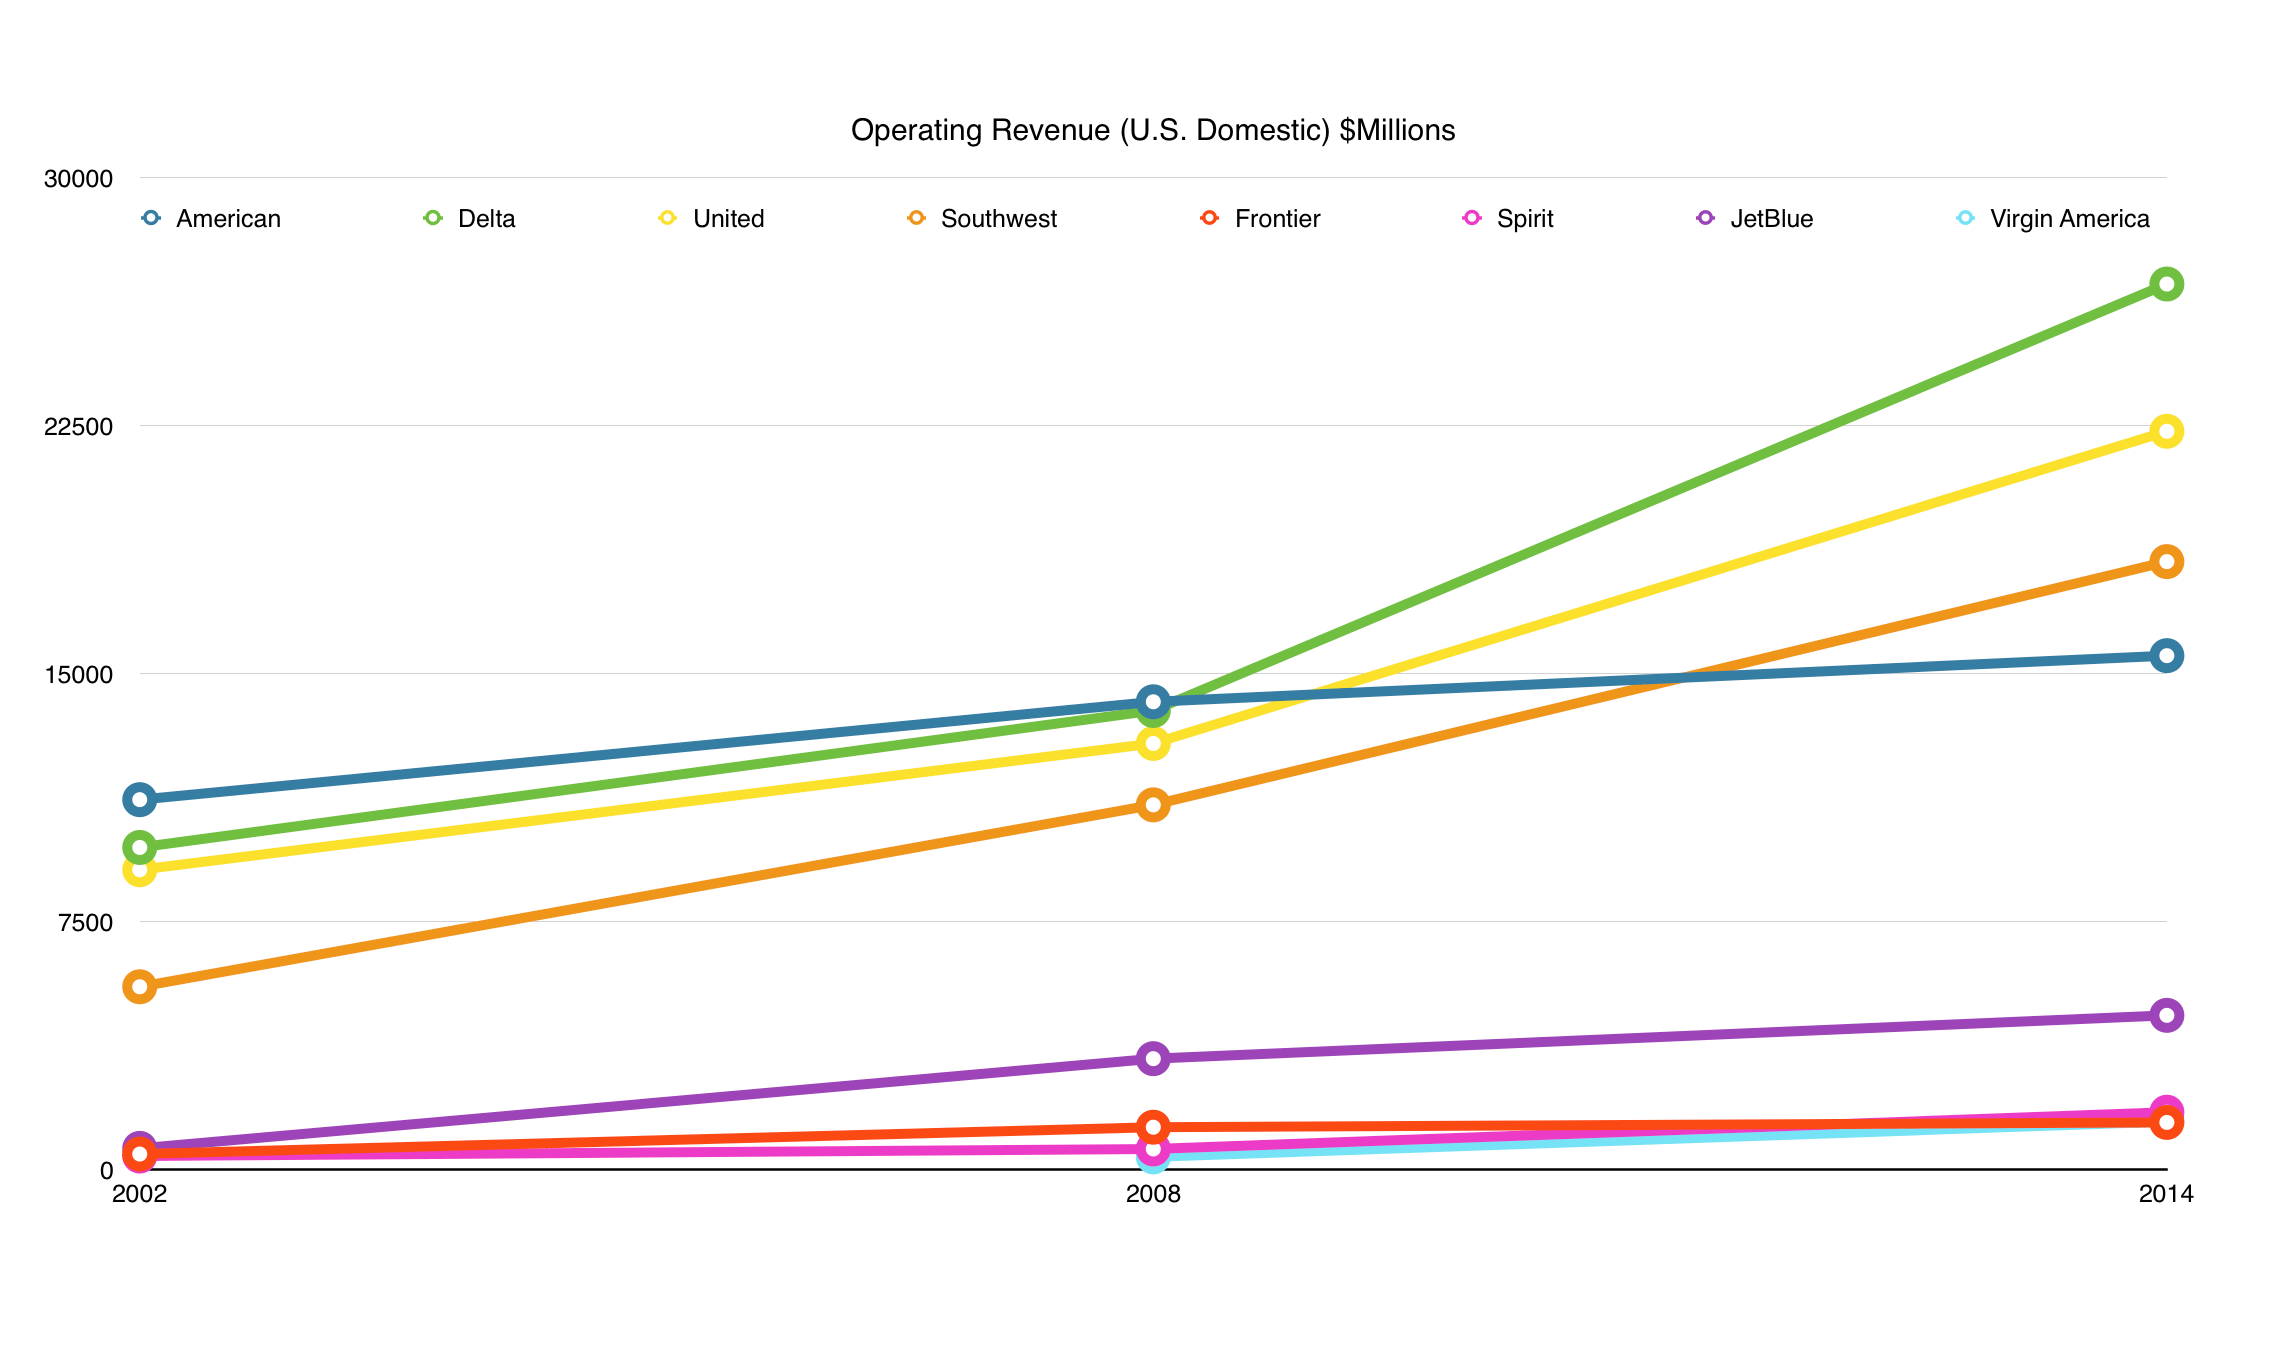
Task: Click American's 2014 data point
Action: tap(2166, 656)
